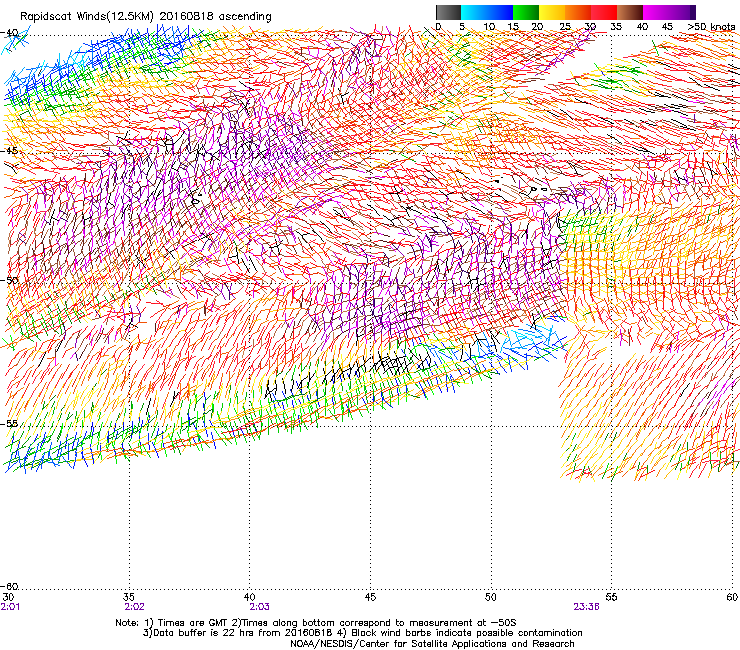Click the bottom-axis longitude label '45'
This screenshot has height=650, width=740.
point(370,598)
